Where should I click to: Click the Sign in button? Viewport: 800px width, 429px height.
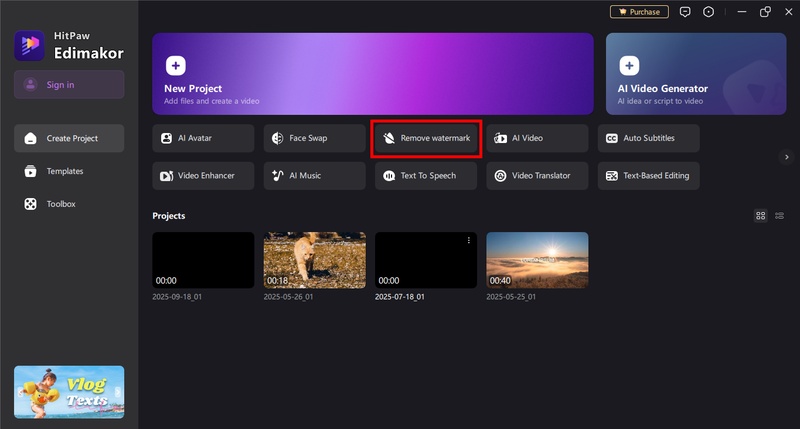(x=69, y=85)
